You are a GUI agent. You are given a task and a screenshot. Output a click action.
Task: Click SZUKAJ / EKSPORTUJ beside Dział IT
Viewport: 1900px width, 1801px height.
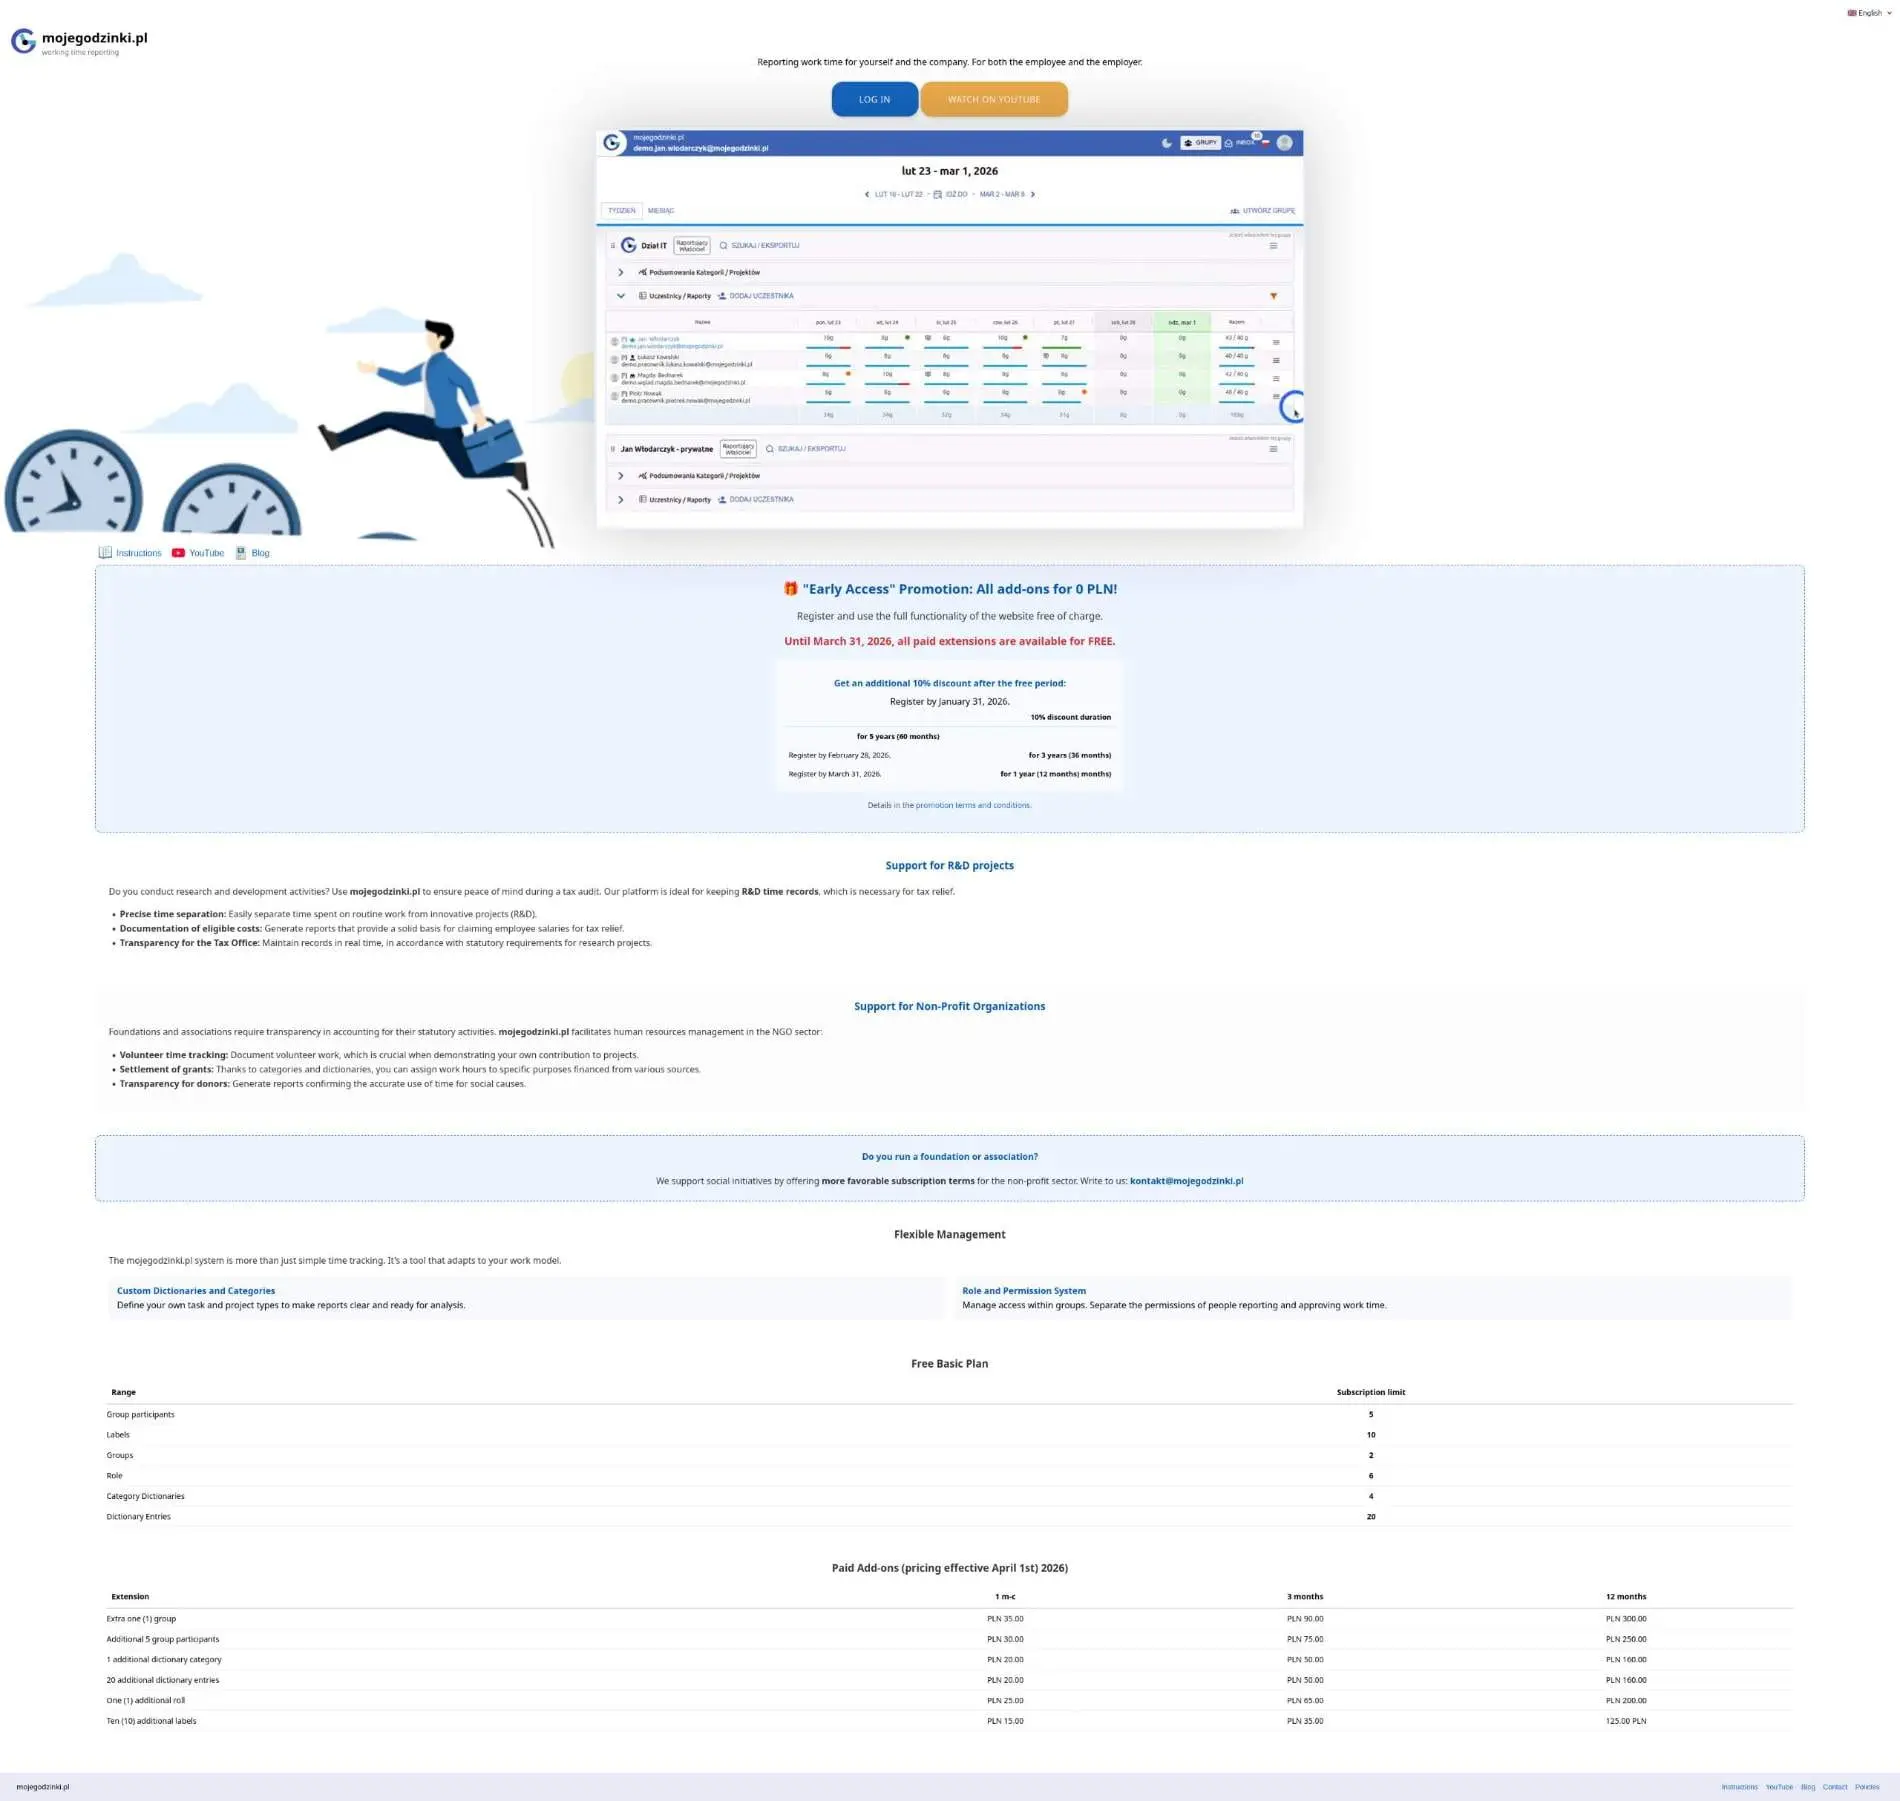[x=759, y=246]
